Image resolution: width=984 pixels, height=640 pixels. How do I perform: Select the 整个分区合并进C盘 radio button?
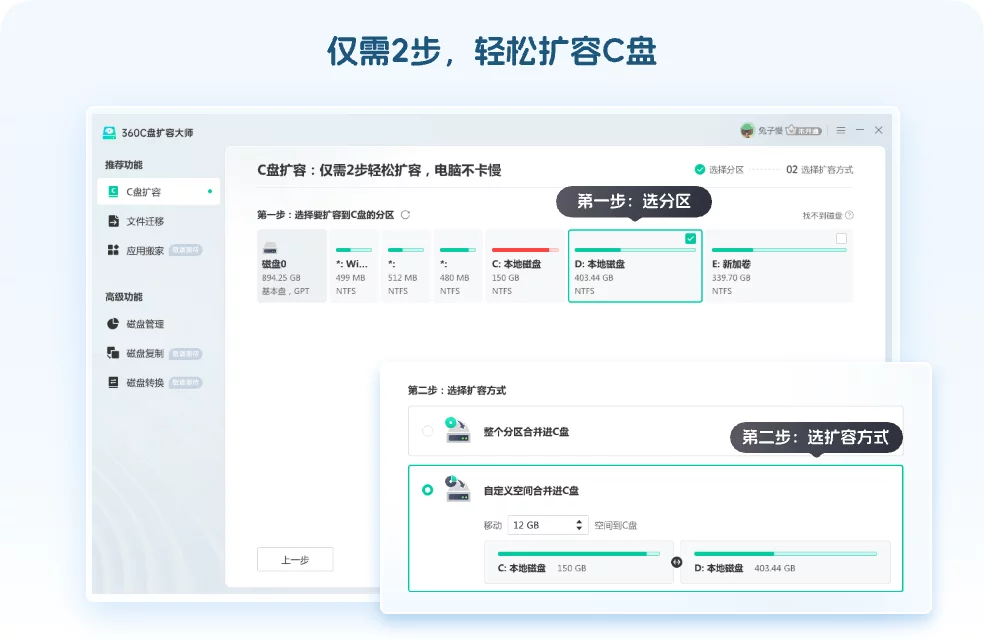click(x=428, y=431)
